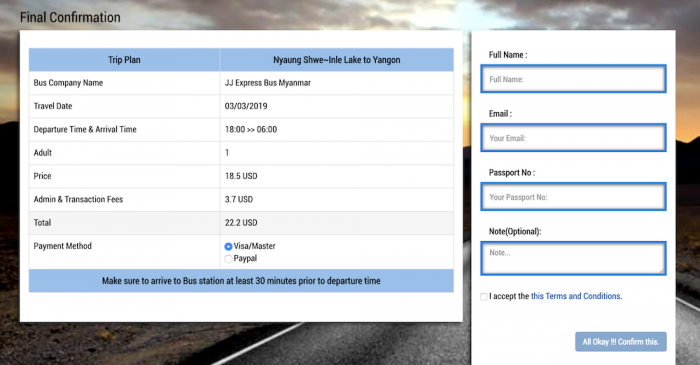Click the Trip Plan table header
This screenshot has height=365, width=700.
(x=124, y=60)
